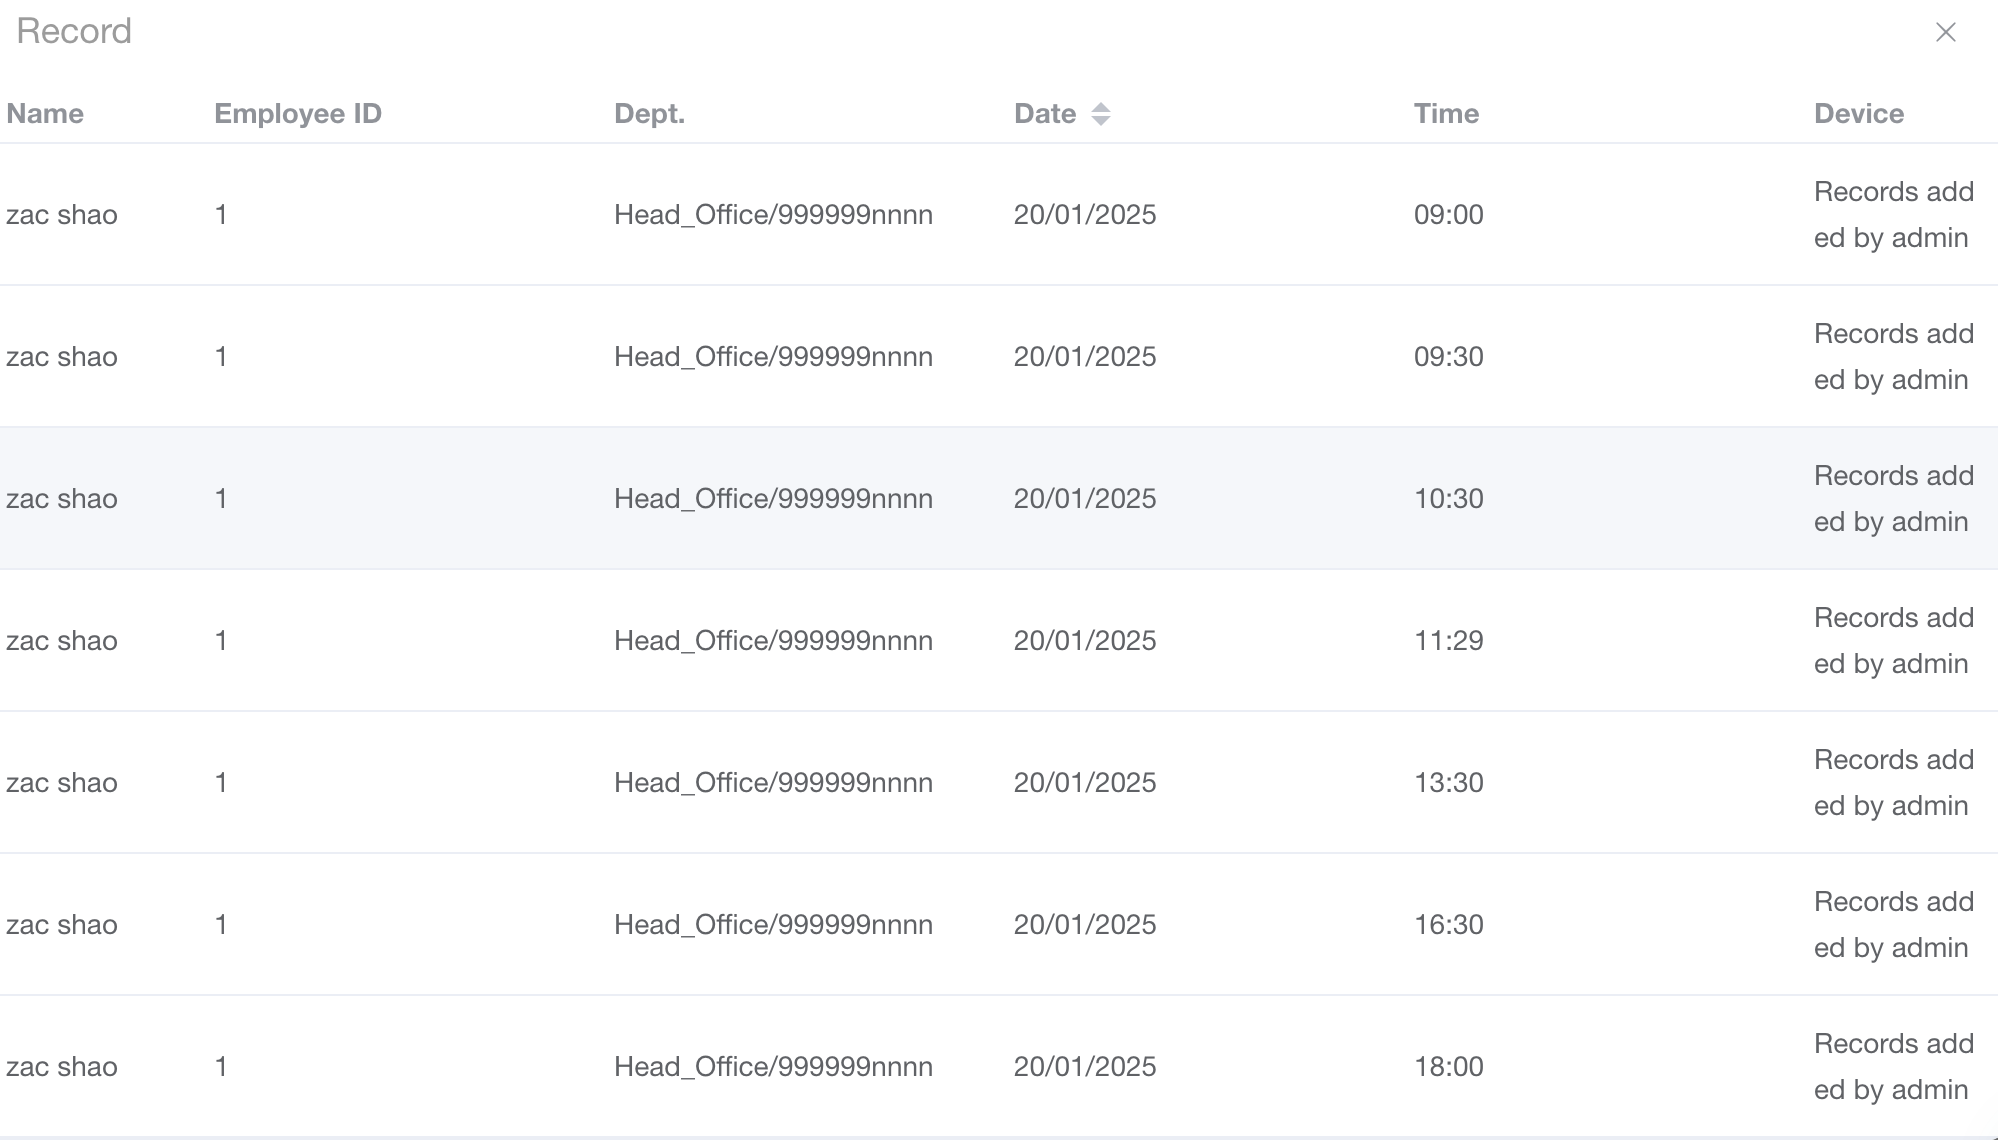Click the device cell in 16:30 row
1998x1140 pixels.
point(1892,925)
